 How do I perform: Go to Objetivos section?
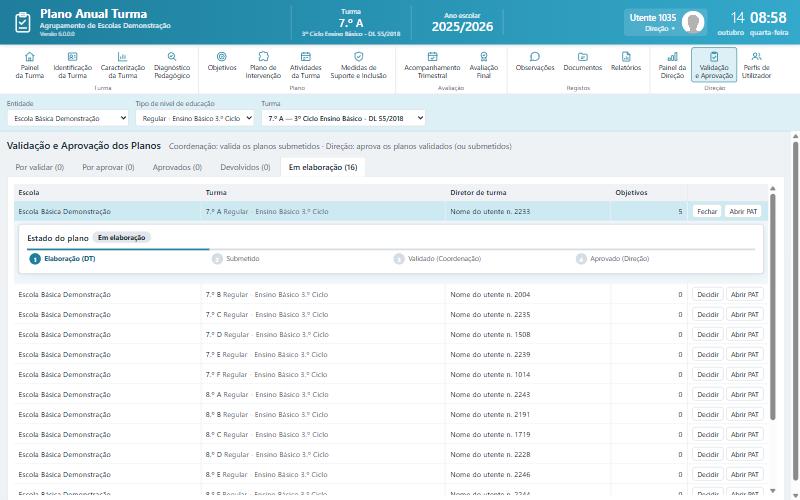222,62
